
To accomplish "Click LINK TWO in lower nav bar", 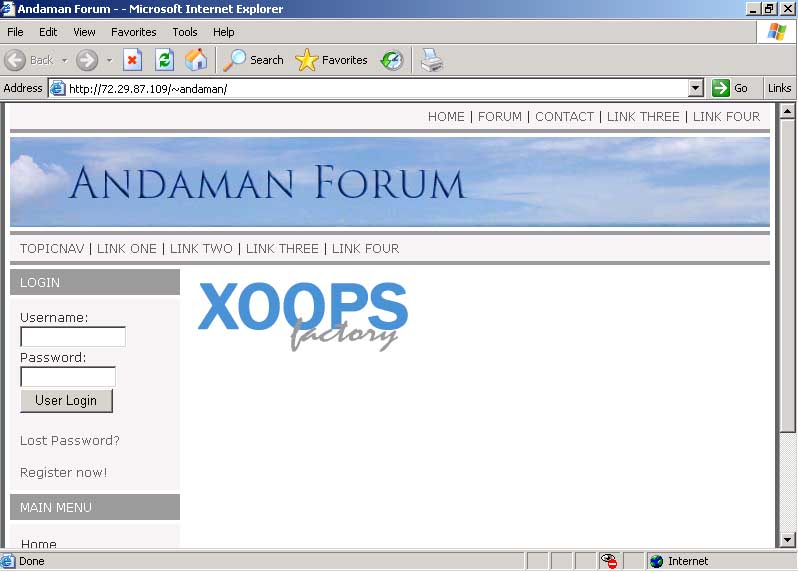I will tap(201, 248).
